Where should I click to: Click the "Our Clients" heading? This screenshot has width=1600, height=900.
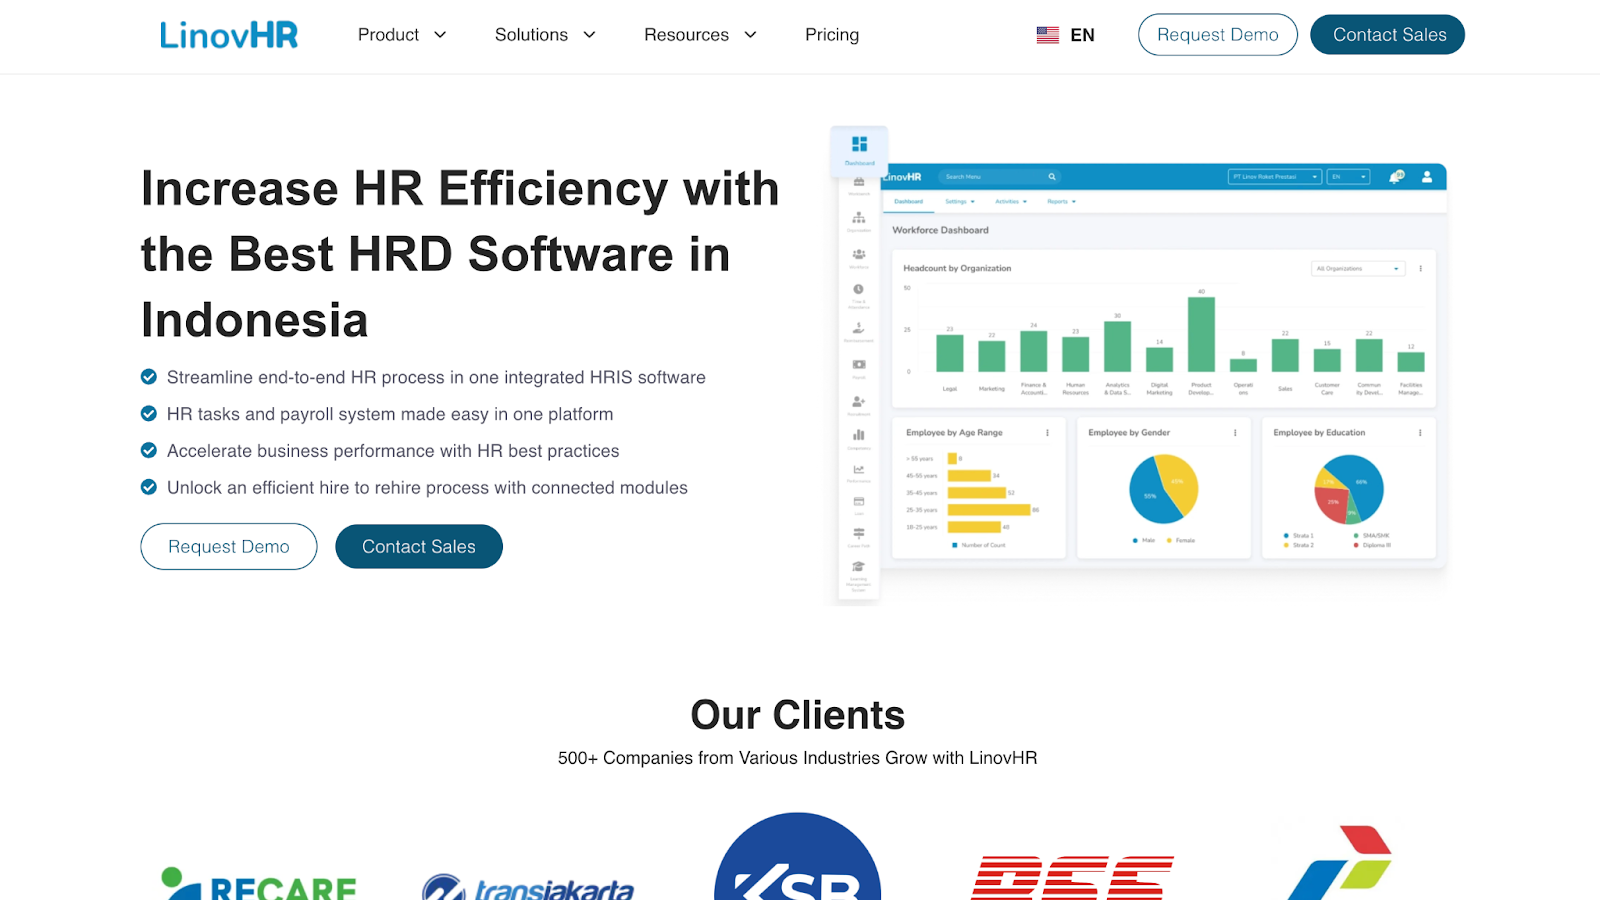pyautogui.click(x=798, y=715)
